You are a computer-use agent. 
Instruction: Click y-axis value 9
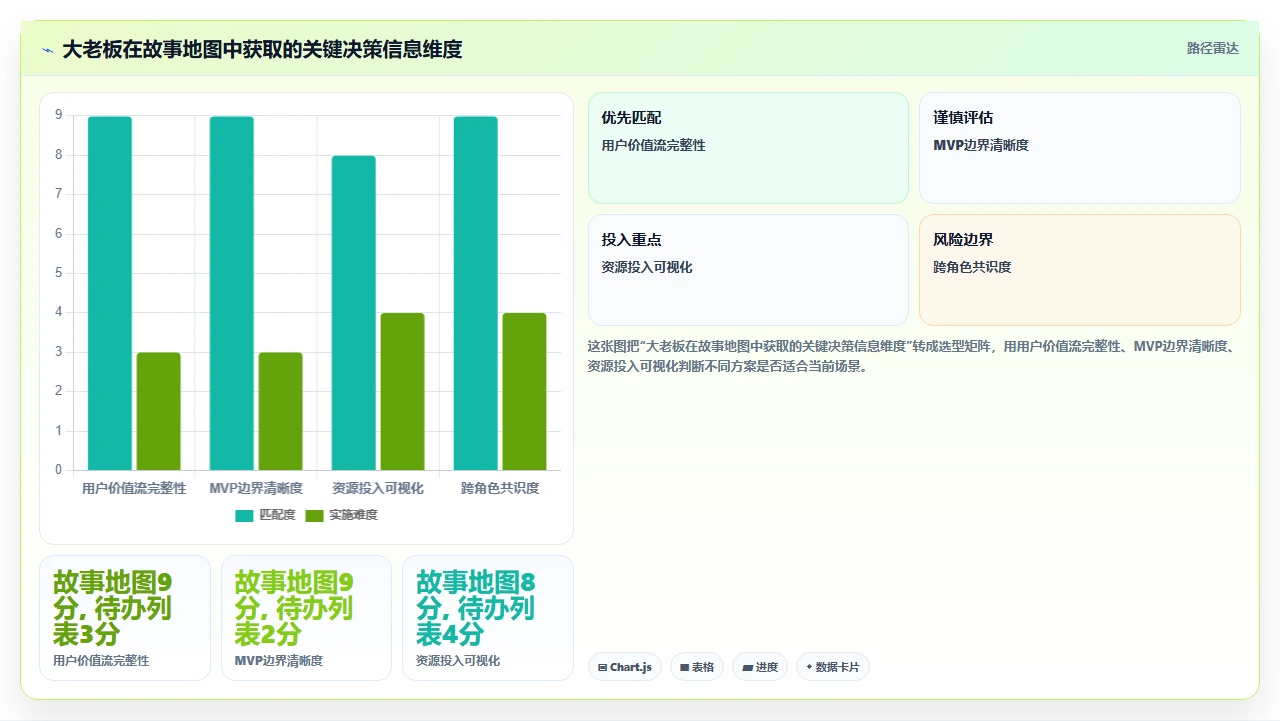click(59, 115)
